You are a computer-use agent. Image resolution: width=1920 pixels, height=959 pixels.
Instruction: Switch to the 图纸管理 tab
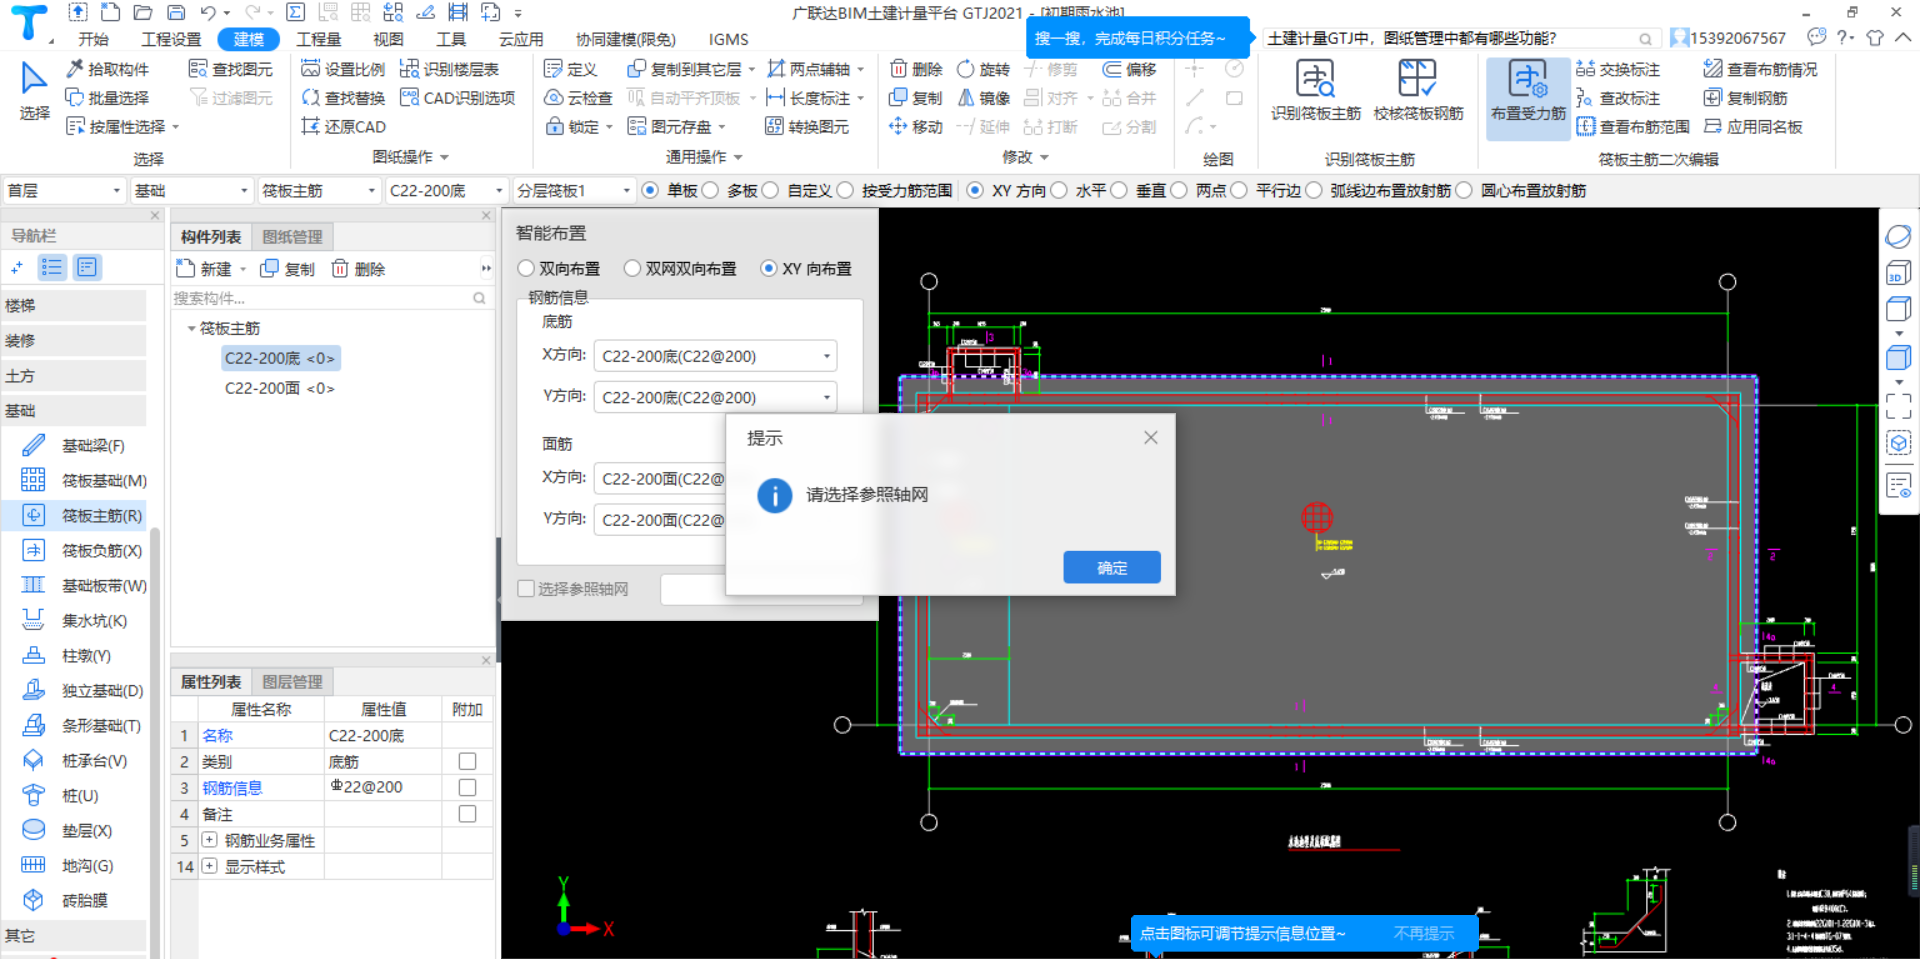(292, 237)
